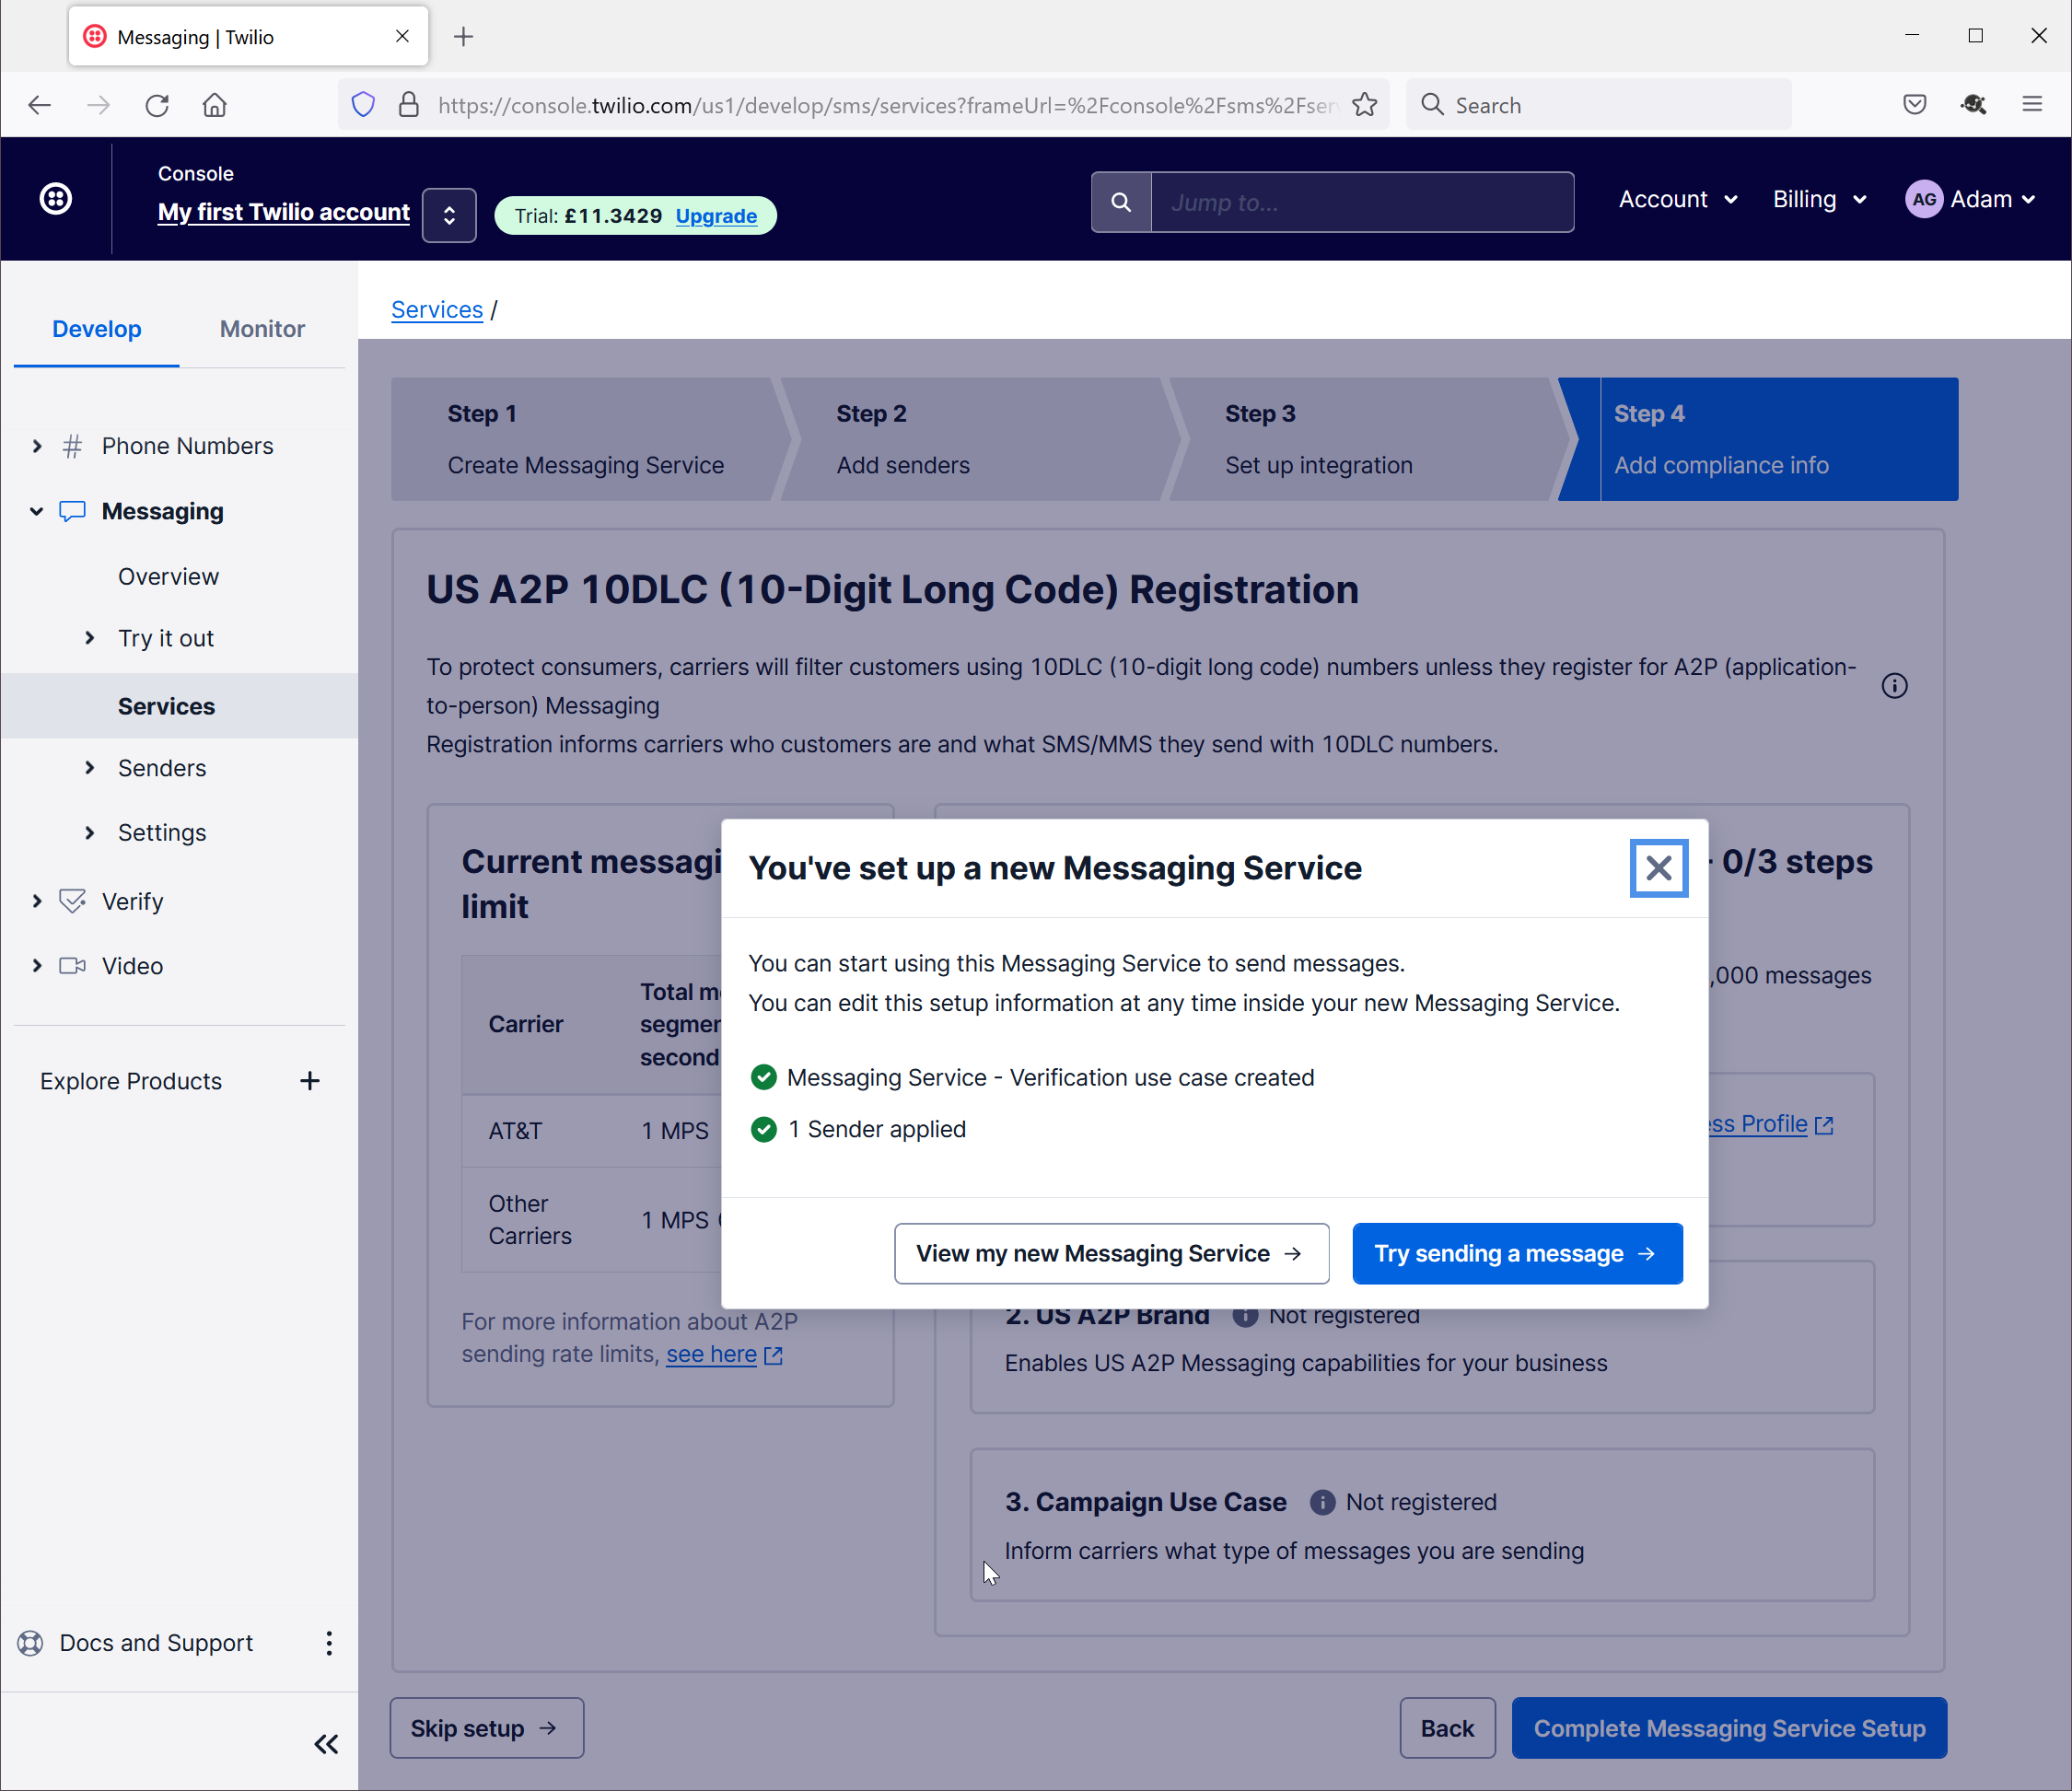This screenshot has height=1791, width=2072.
Task: Bookmark this page with star icon
Action: [1364, 105]
